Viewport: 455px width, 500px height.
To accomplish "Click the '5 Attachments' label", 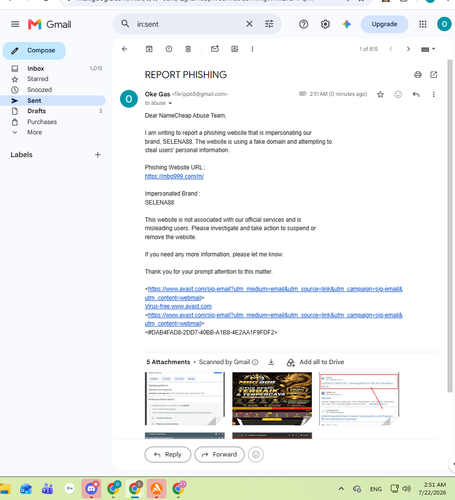I will click(x=168, y=362).
